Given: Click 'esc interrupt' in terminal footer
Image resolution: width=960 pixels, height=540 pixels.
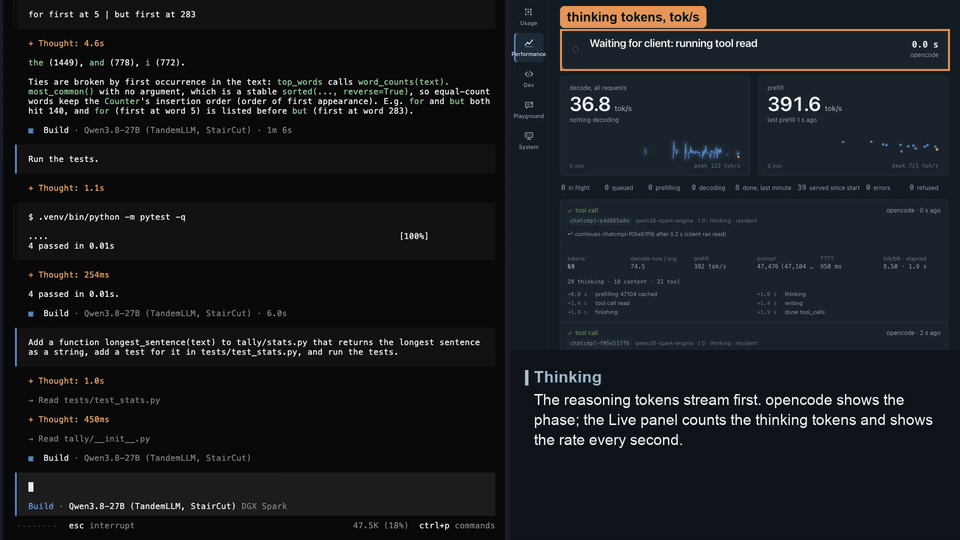Looking at the screenshot, I should 102,525.
